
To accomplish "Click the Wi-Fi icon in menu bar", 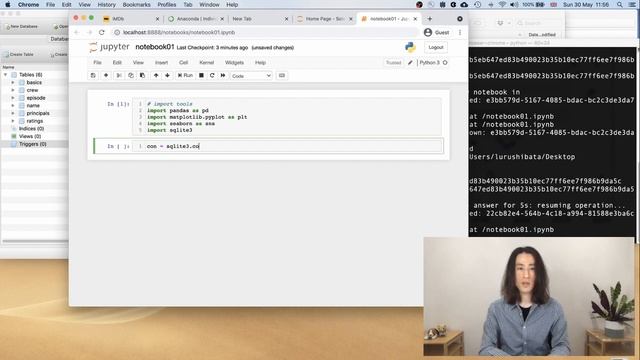I will tap(502, 5).
